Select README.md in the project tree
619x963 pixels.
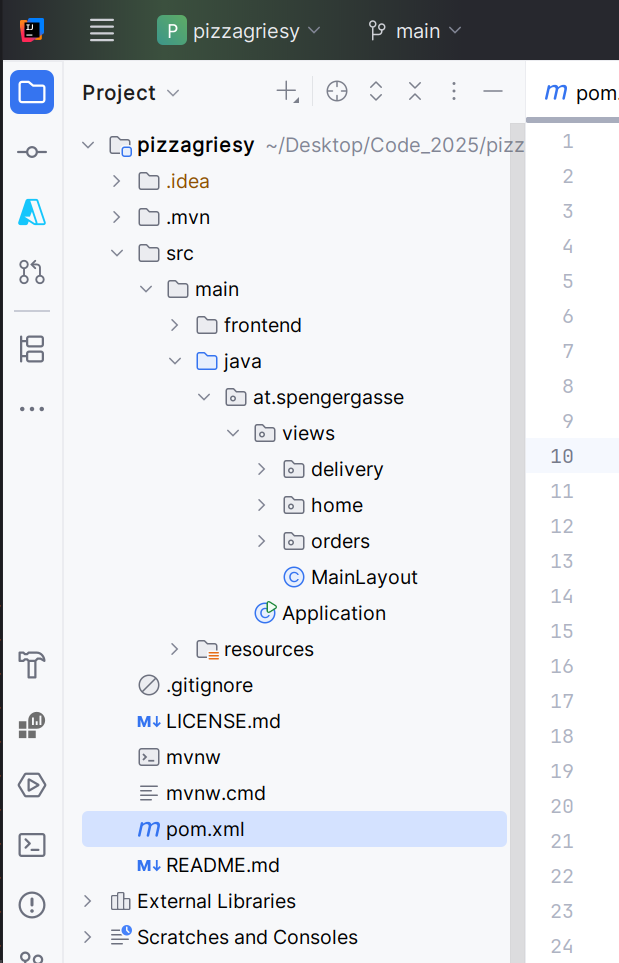coord(222,865)
